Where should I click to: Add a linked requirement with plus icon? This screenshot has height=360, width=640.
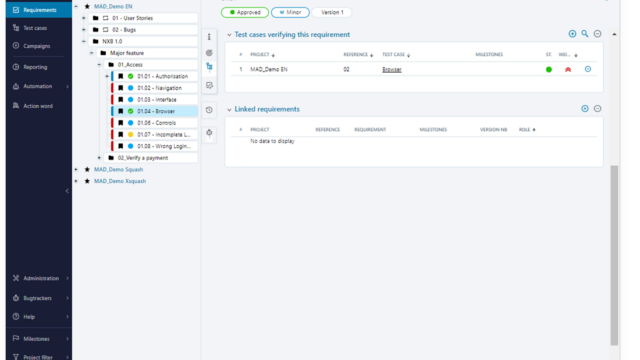(x=585, y=109)
